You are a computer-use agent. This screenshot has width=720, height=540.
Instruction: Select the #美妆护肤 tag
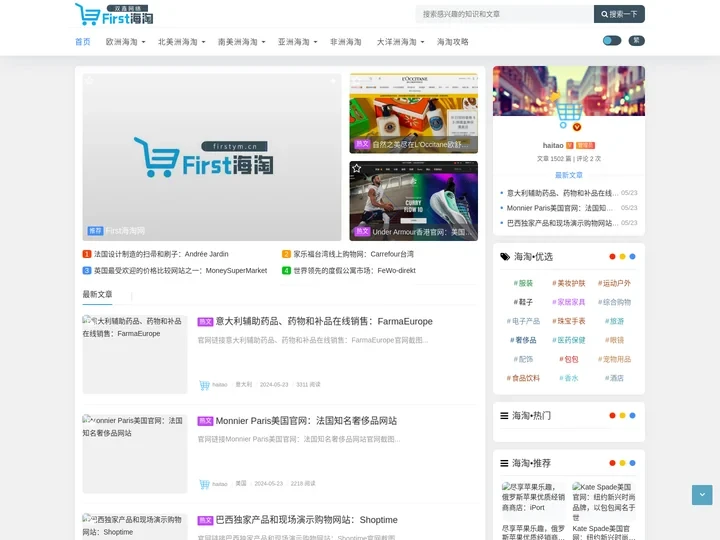pyautogui.click(x=568, y=283)
